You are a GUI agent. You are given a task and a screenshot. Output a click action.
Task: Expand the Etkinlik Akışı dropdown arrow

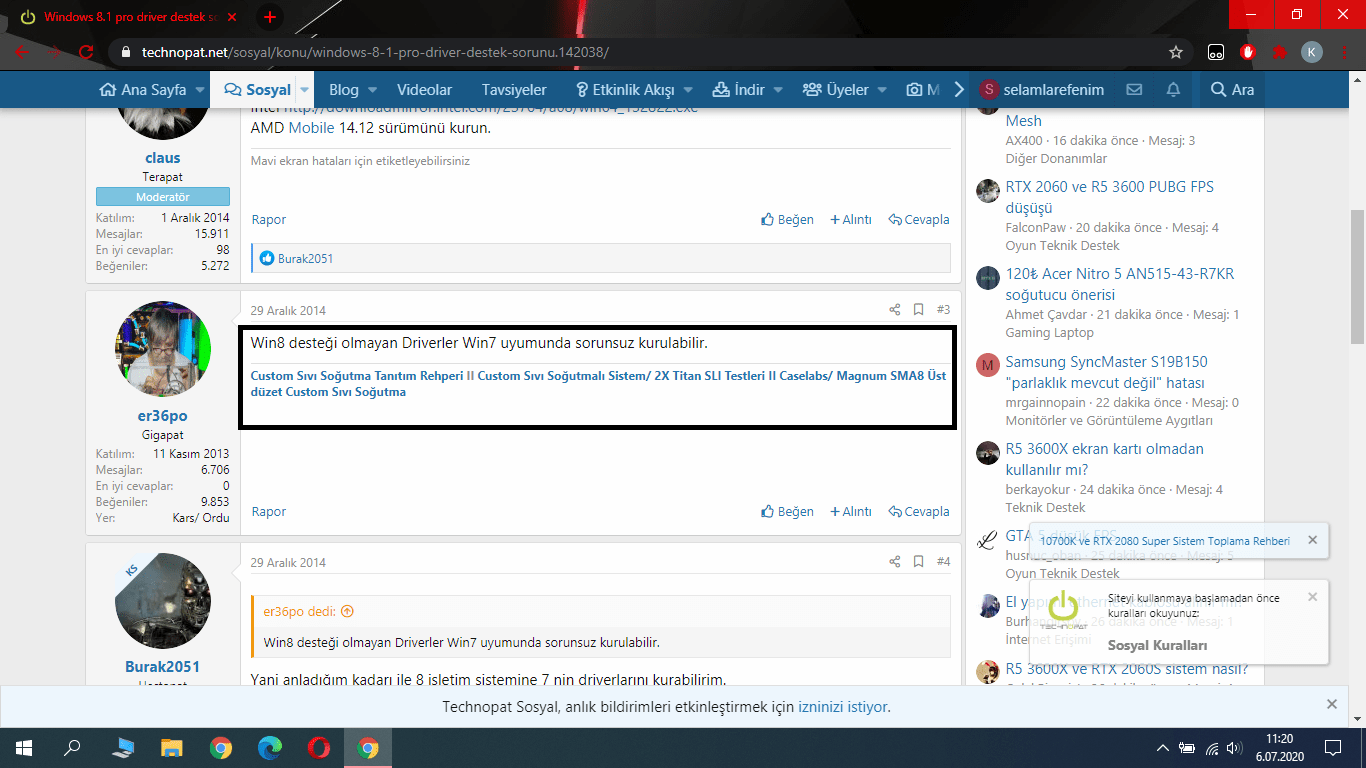[x=688, y=90]
